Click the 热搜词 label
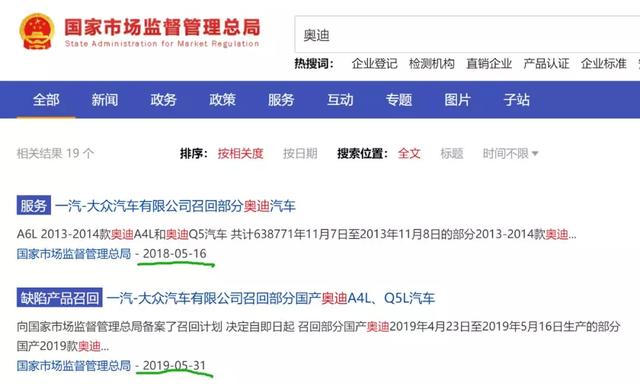 tap(314, 64)
